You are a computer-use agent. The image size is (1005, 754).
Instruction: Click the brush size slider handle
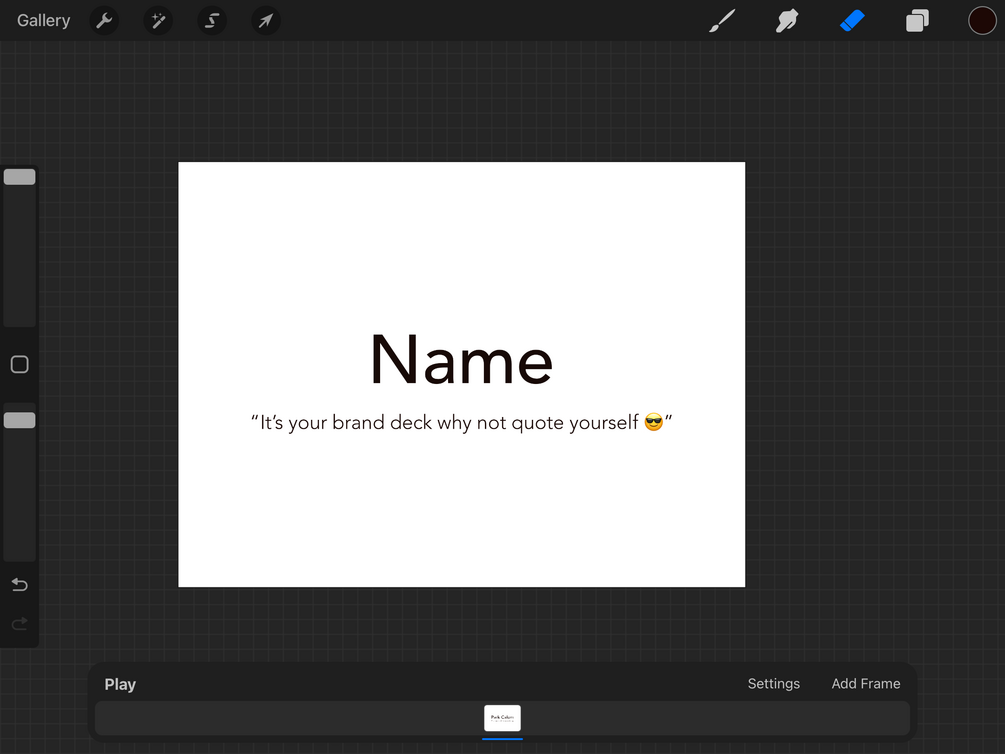pyautogui.click(x=19, y=177)
